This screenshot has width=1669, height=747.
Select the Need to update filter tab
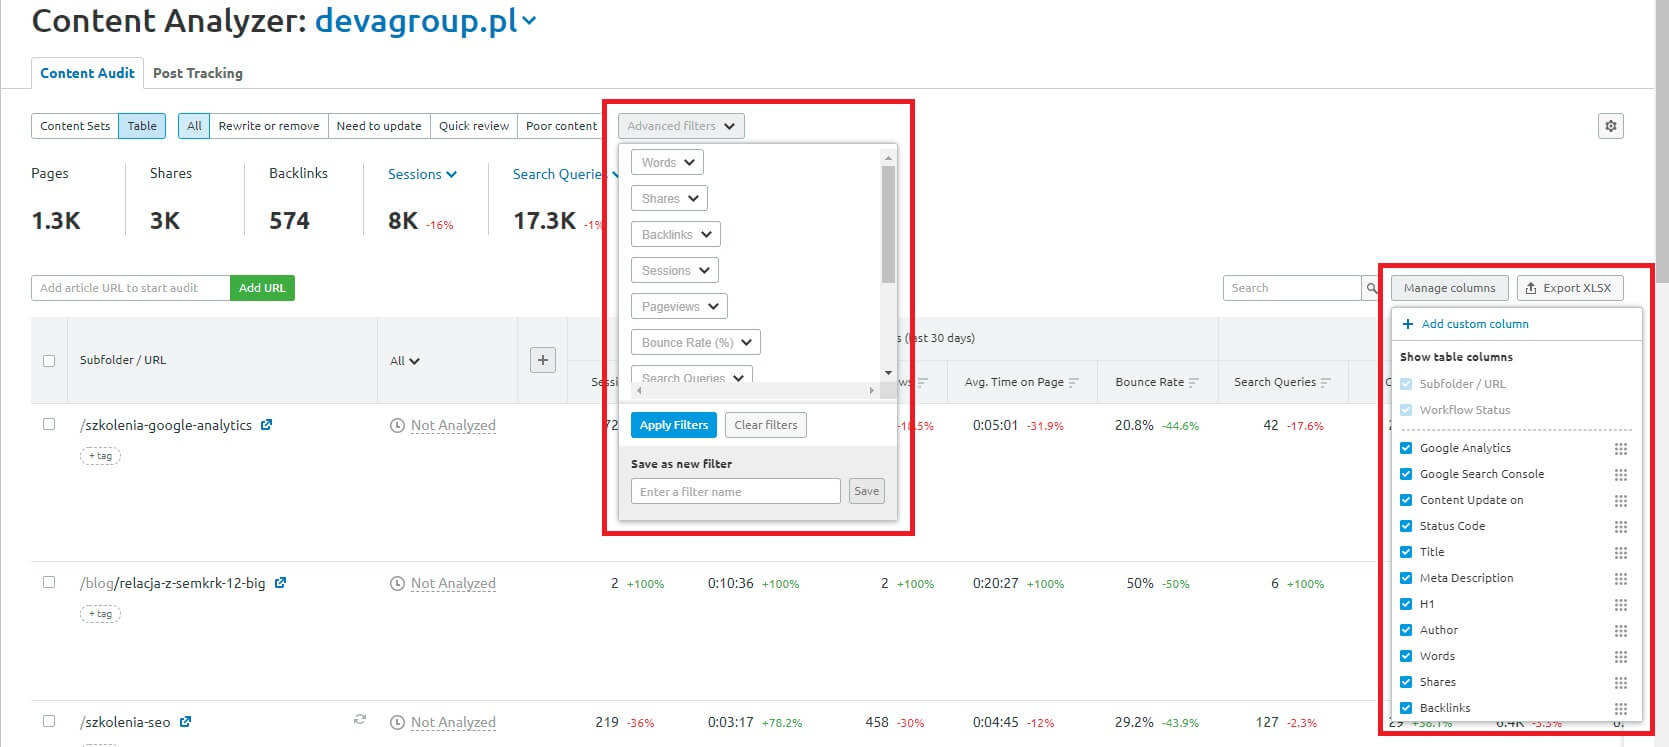click(x=378, y=126)
